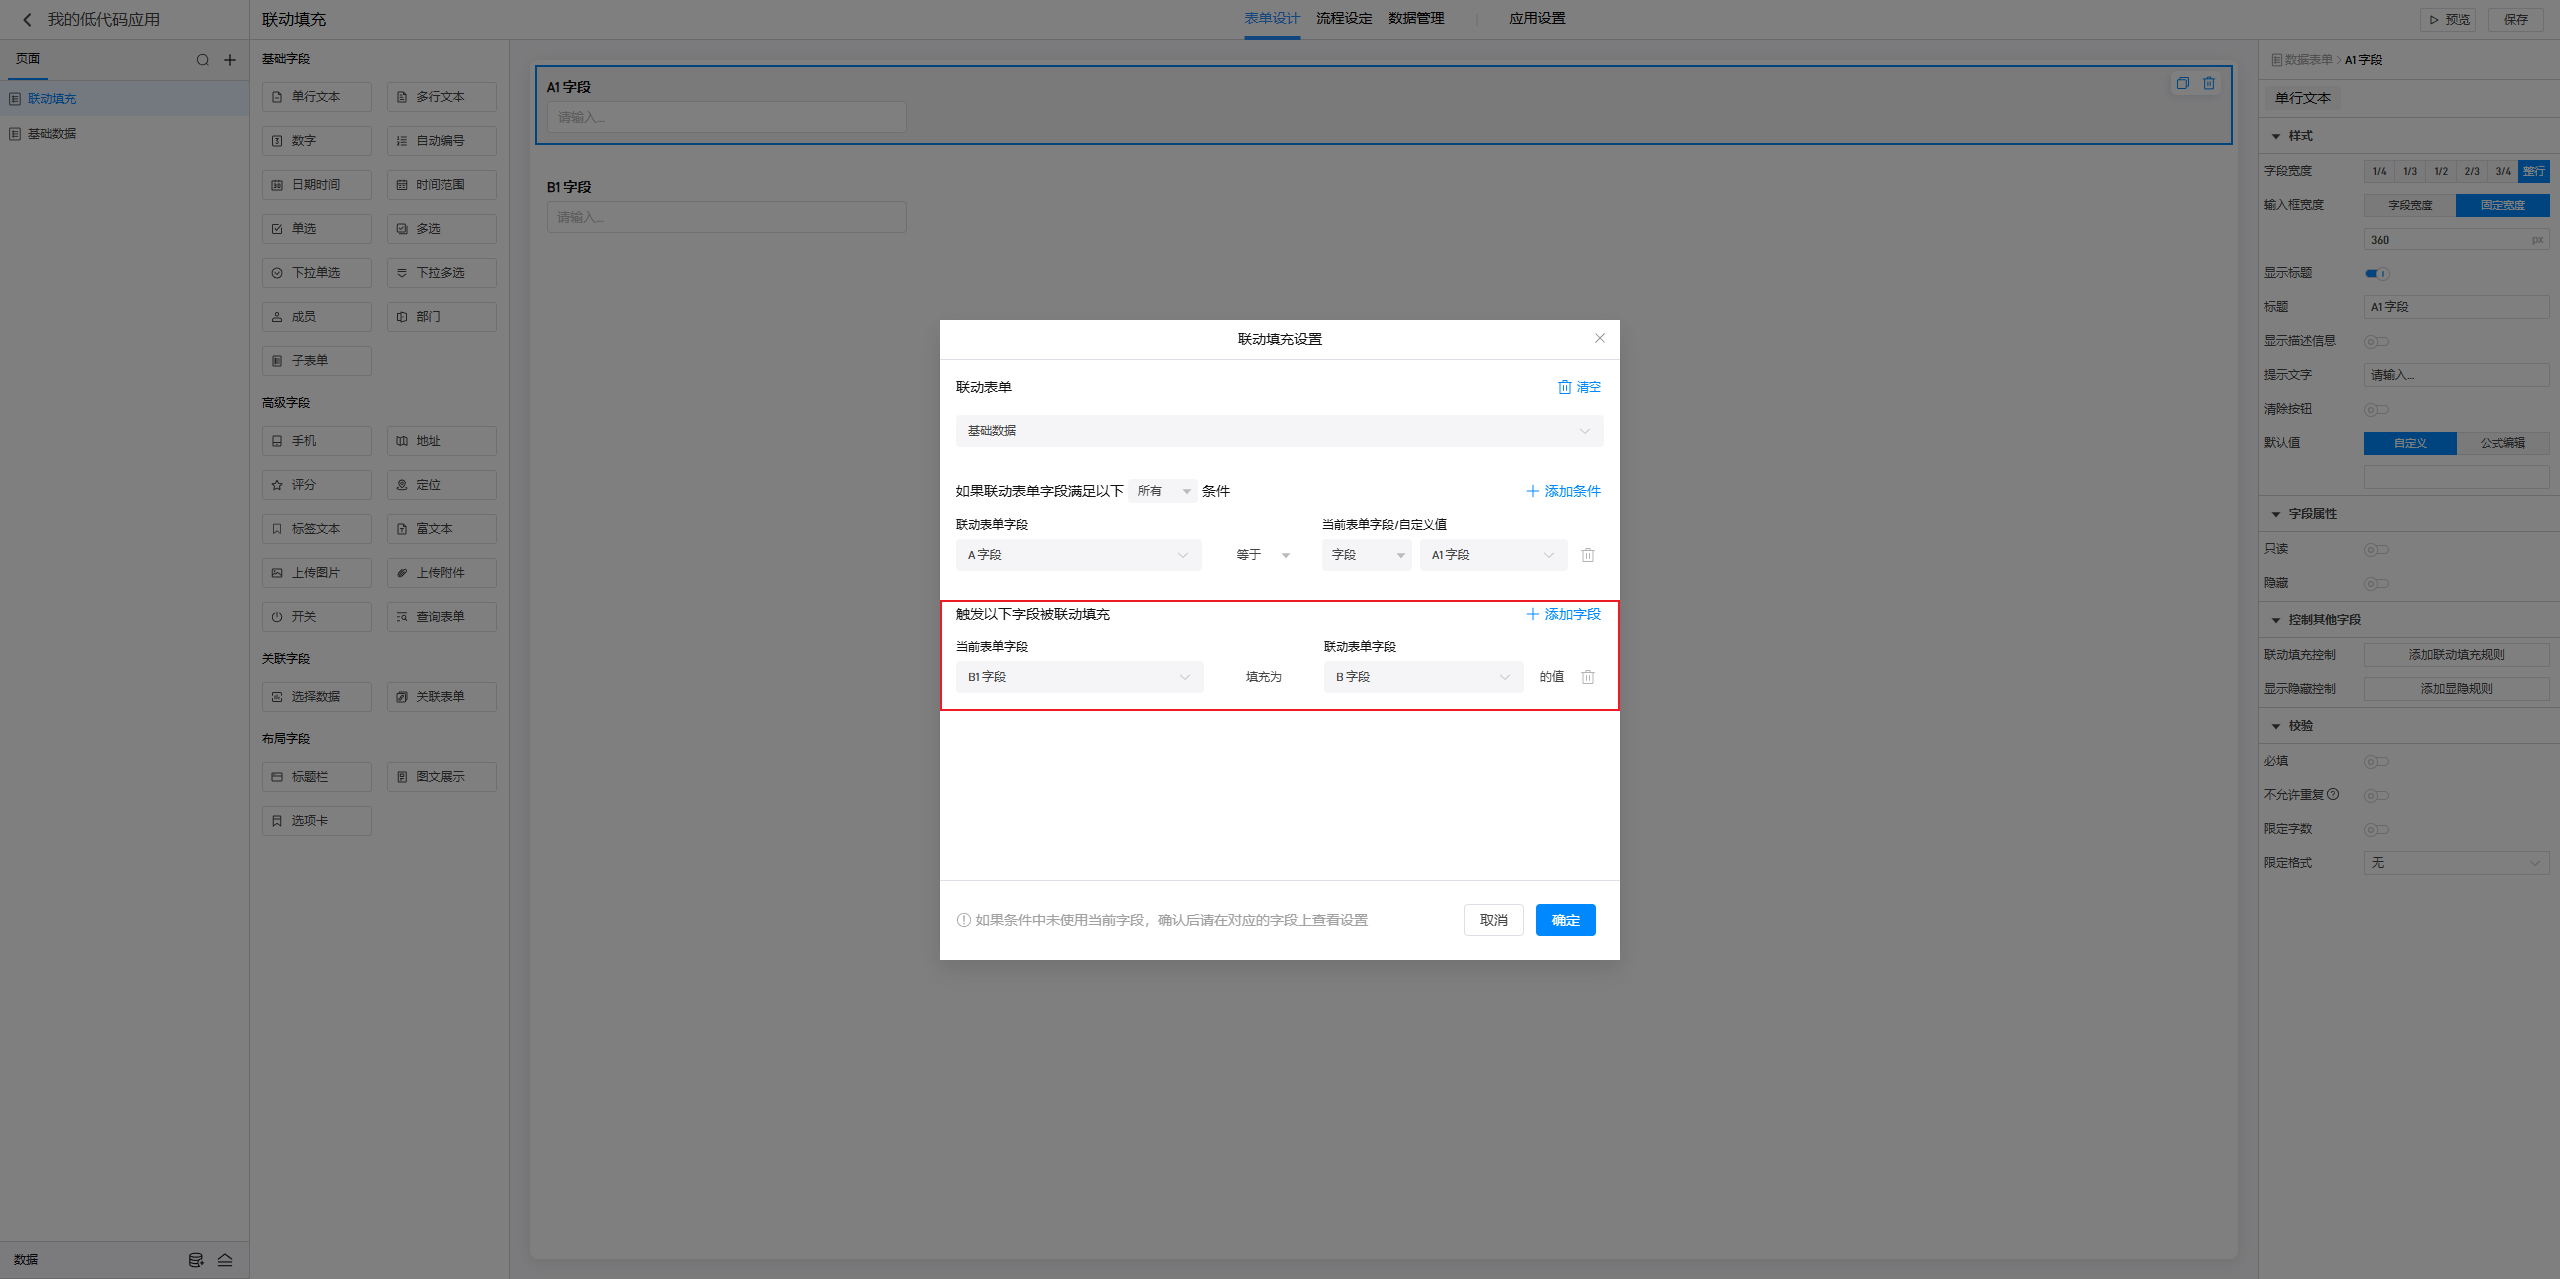Viewport: 2560px width, 1279px height.
Task: Delete the B1字段 fill row
Action: pyautogui.click(x=1588, y=677)
